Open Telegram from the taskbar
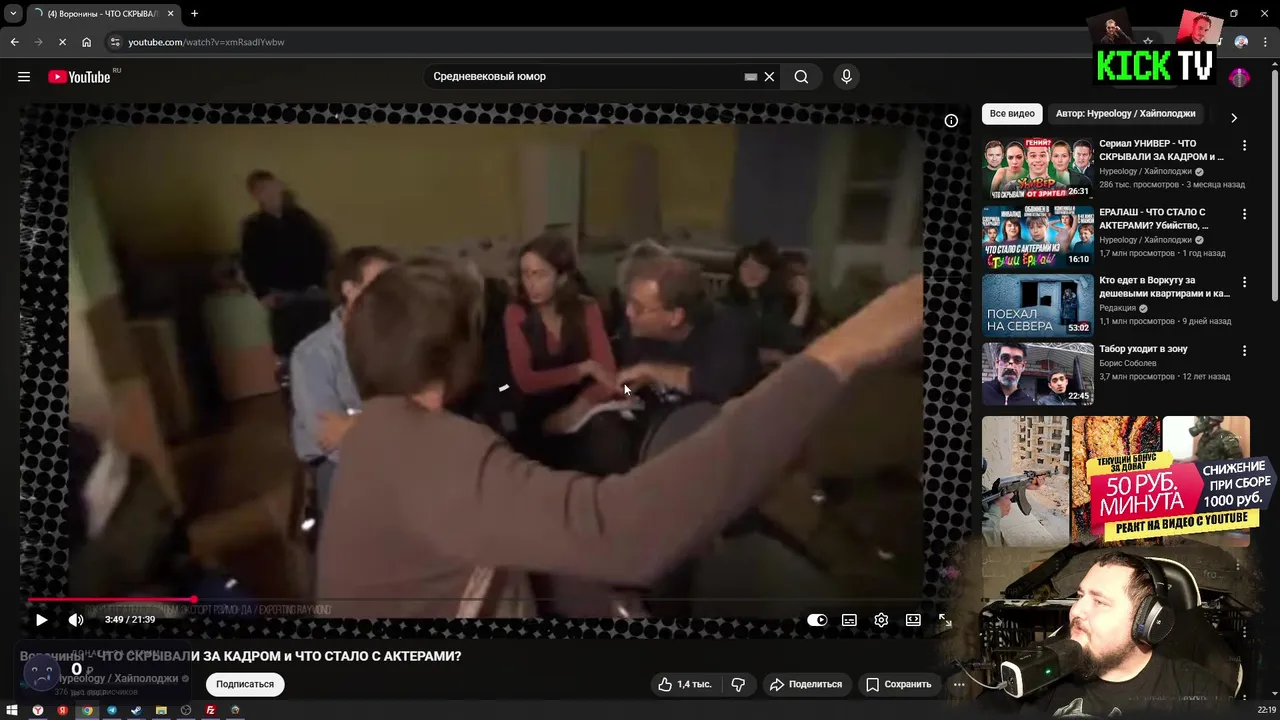This screenshot has width=1280, height=720. point(112,710)
